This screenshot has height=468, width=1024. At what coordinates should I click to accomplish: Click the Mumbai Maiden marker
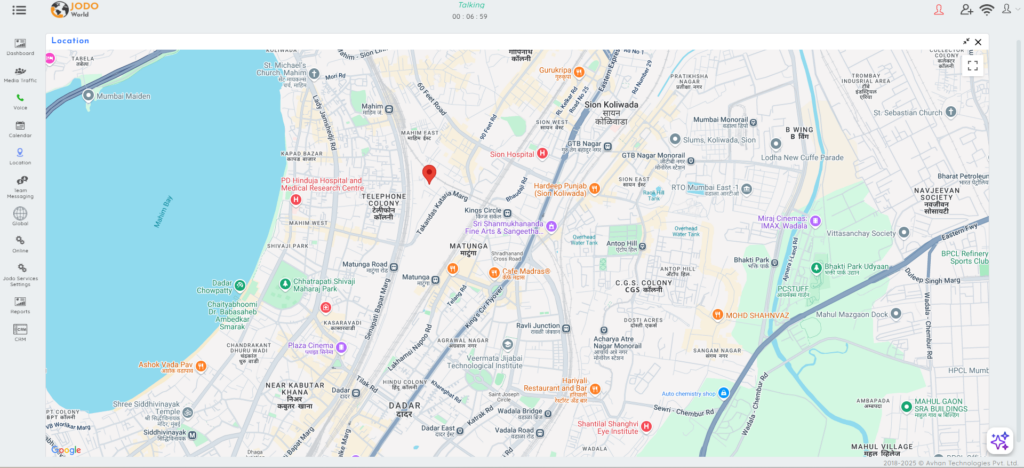(x=89, y=96)
